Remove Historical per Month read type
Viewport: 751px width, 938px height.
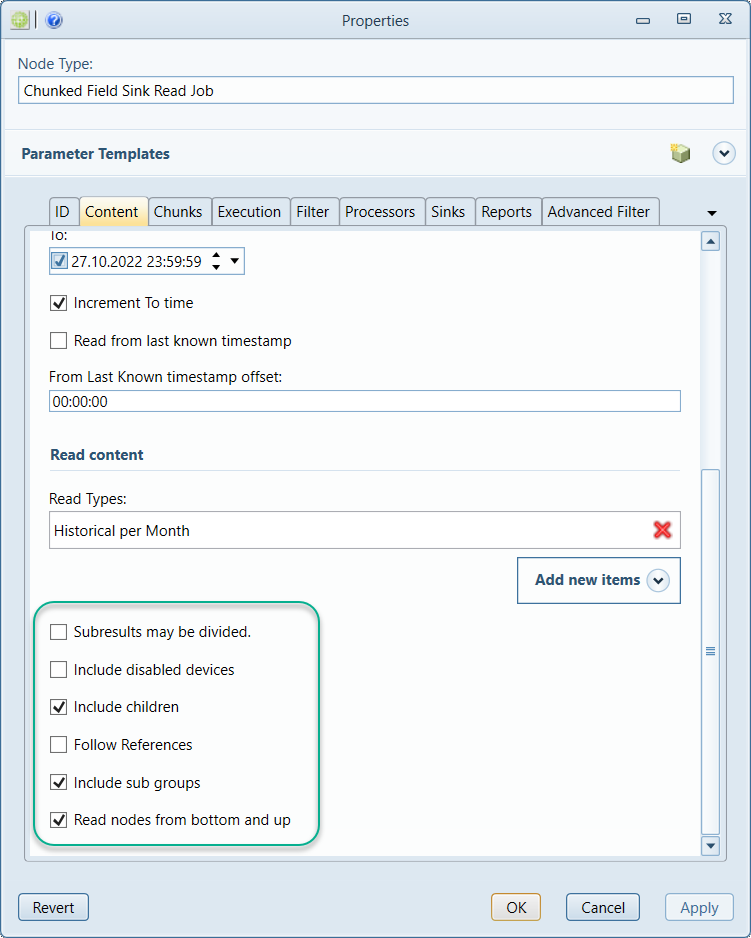(x=662, y=530)
